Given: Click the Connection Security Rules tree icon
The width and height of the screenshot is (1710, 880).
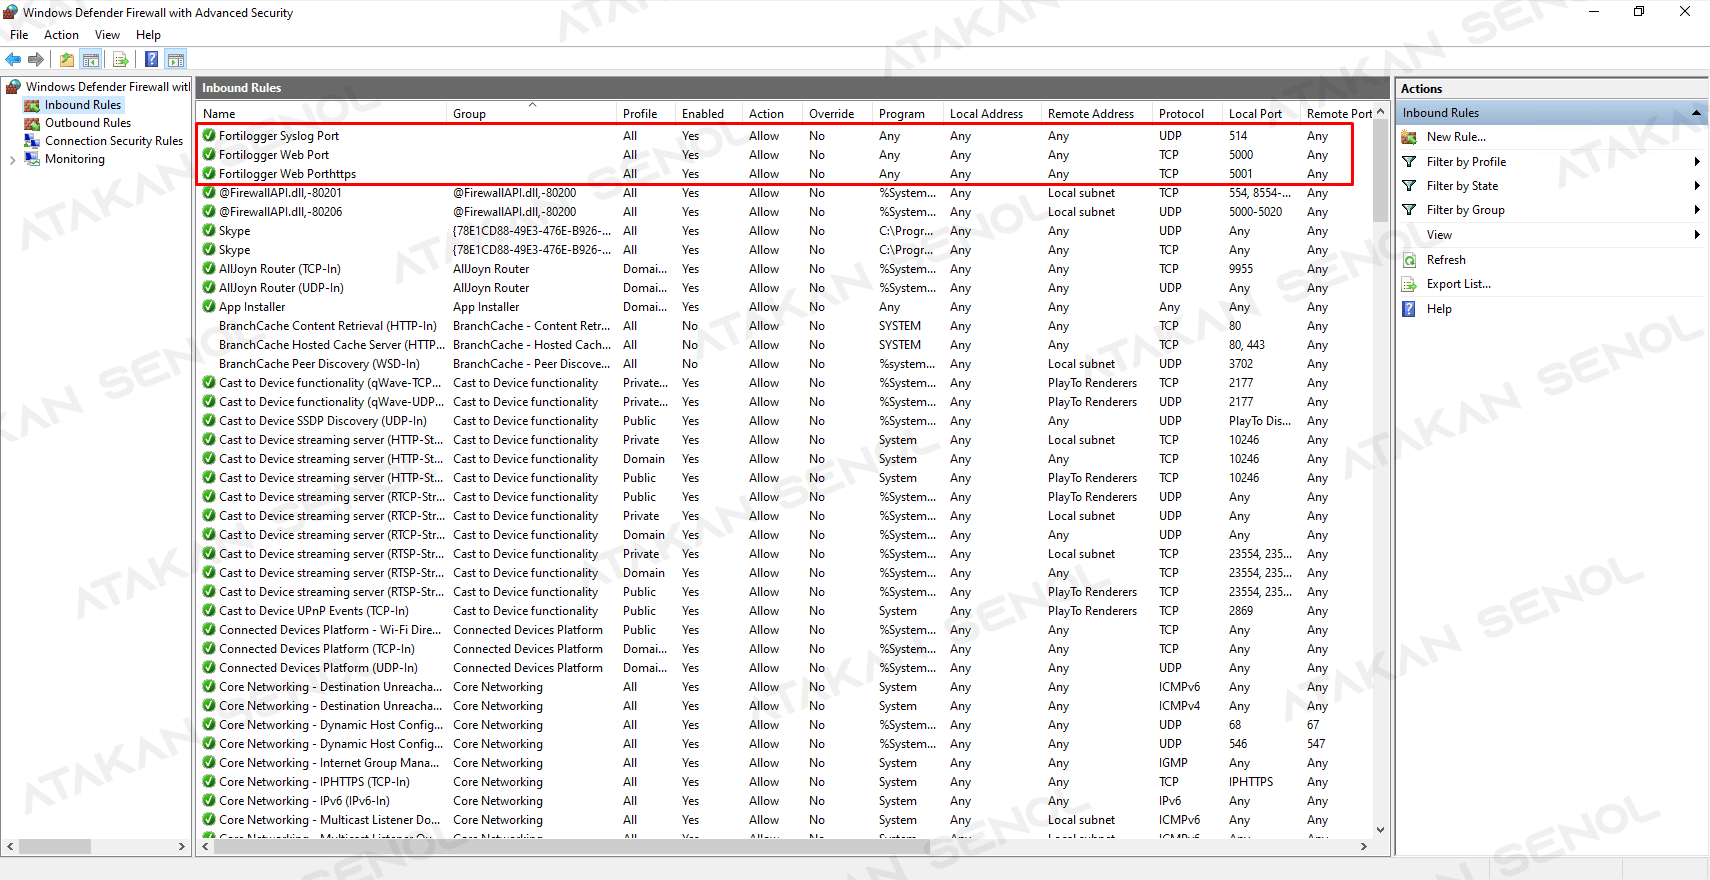Looking at the screenshot, I should (32, 141).
